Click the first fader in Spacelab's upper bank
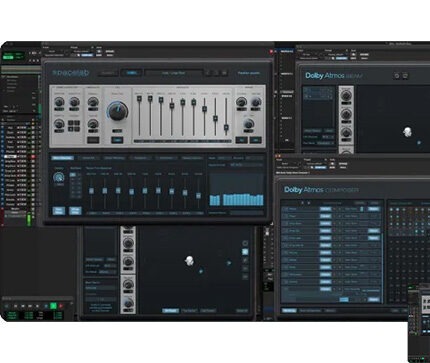This screenshot has width=430, height=363. click(139, 99)
